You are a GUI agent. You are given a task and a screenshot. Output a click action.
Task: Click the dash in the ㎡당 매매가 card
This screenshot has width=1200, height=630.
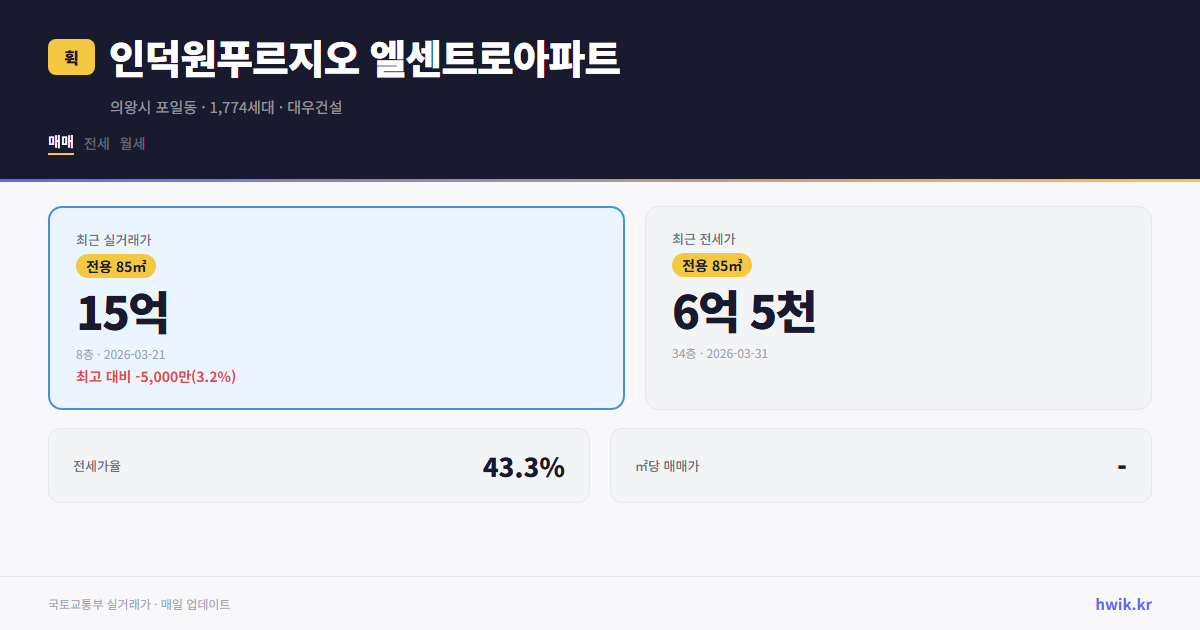point(1123,465)
